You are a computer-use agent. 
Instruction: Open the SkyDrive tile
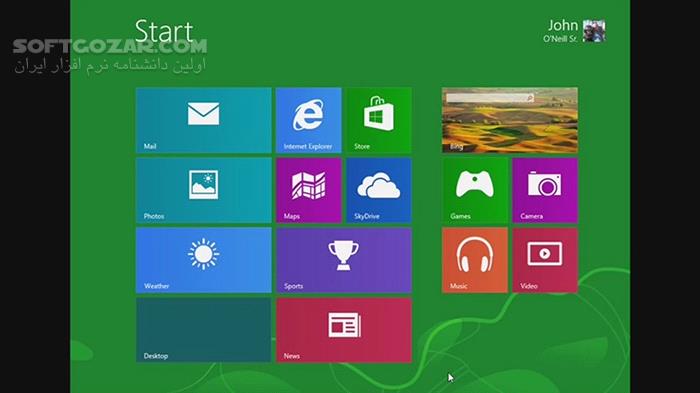[379, 190]
